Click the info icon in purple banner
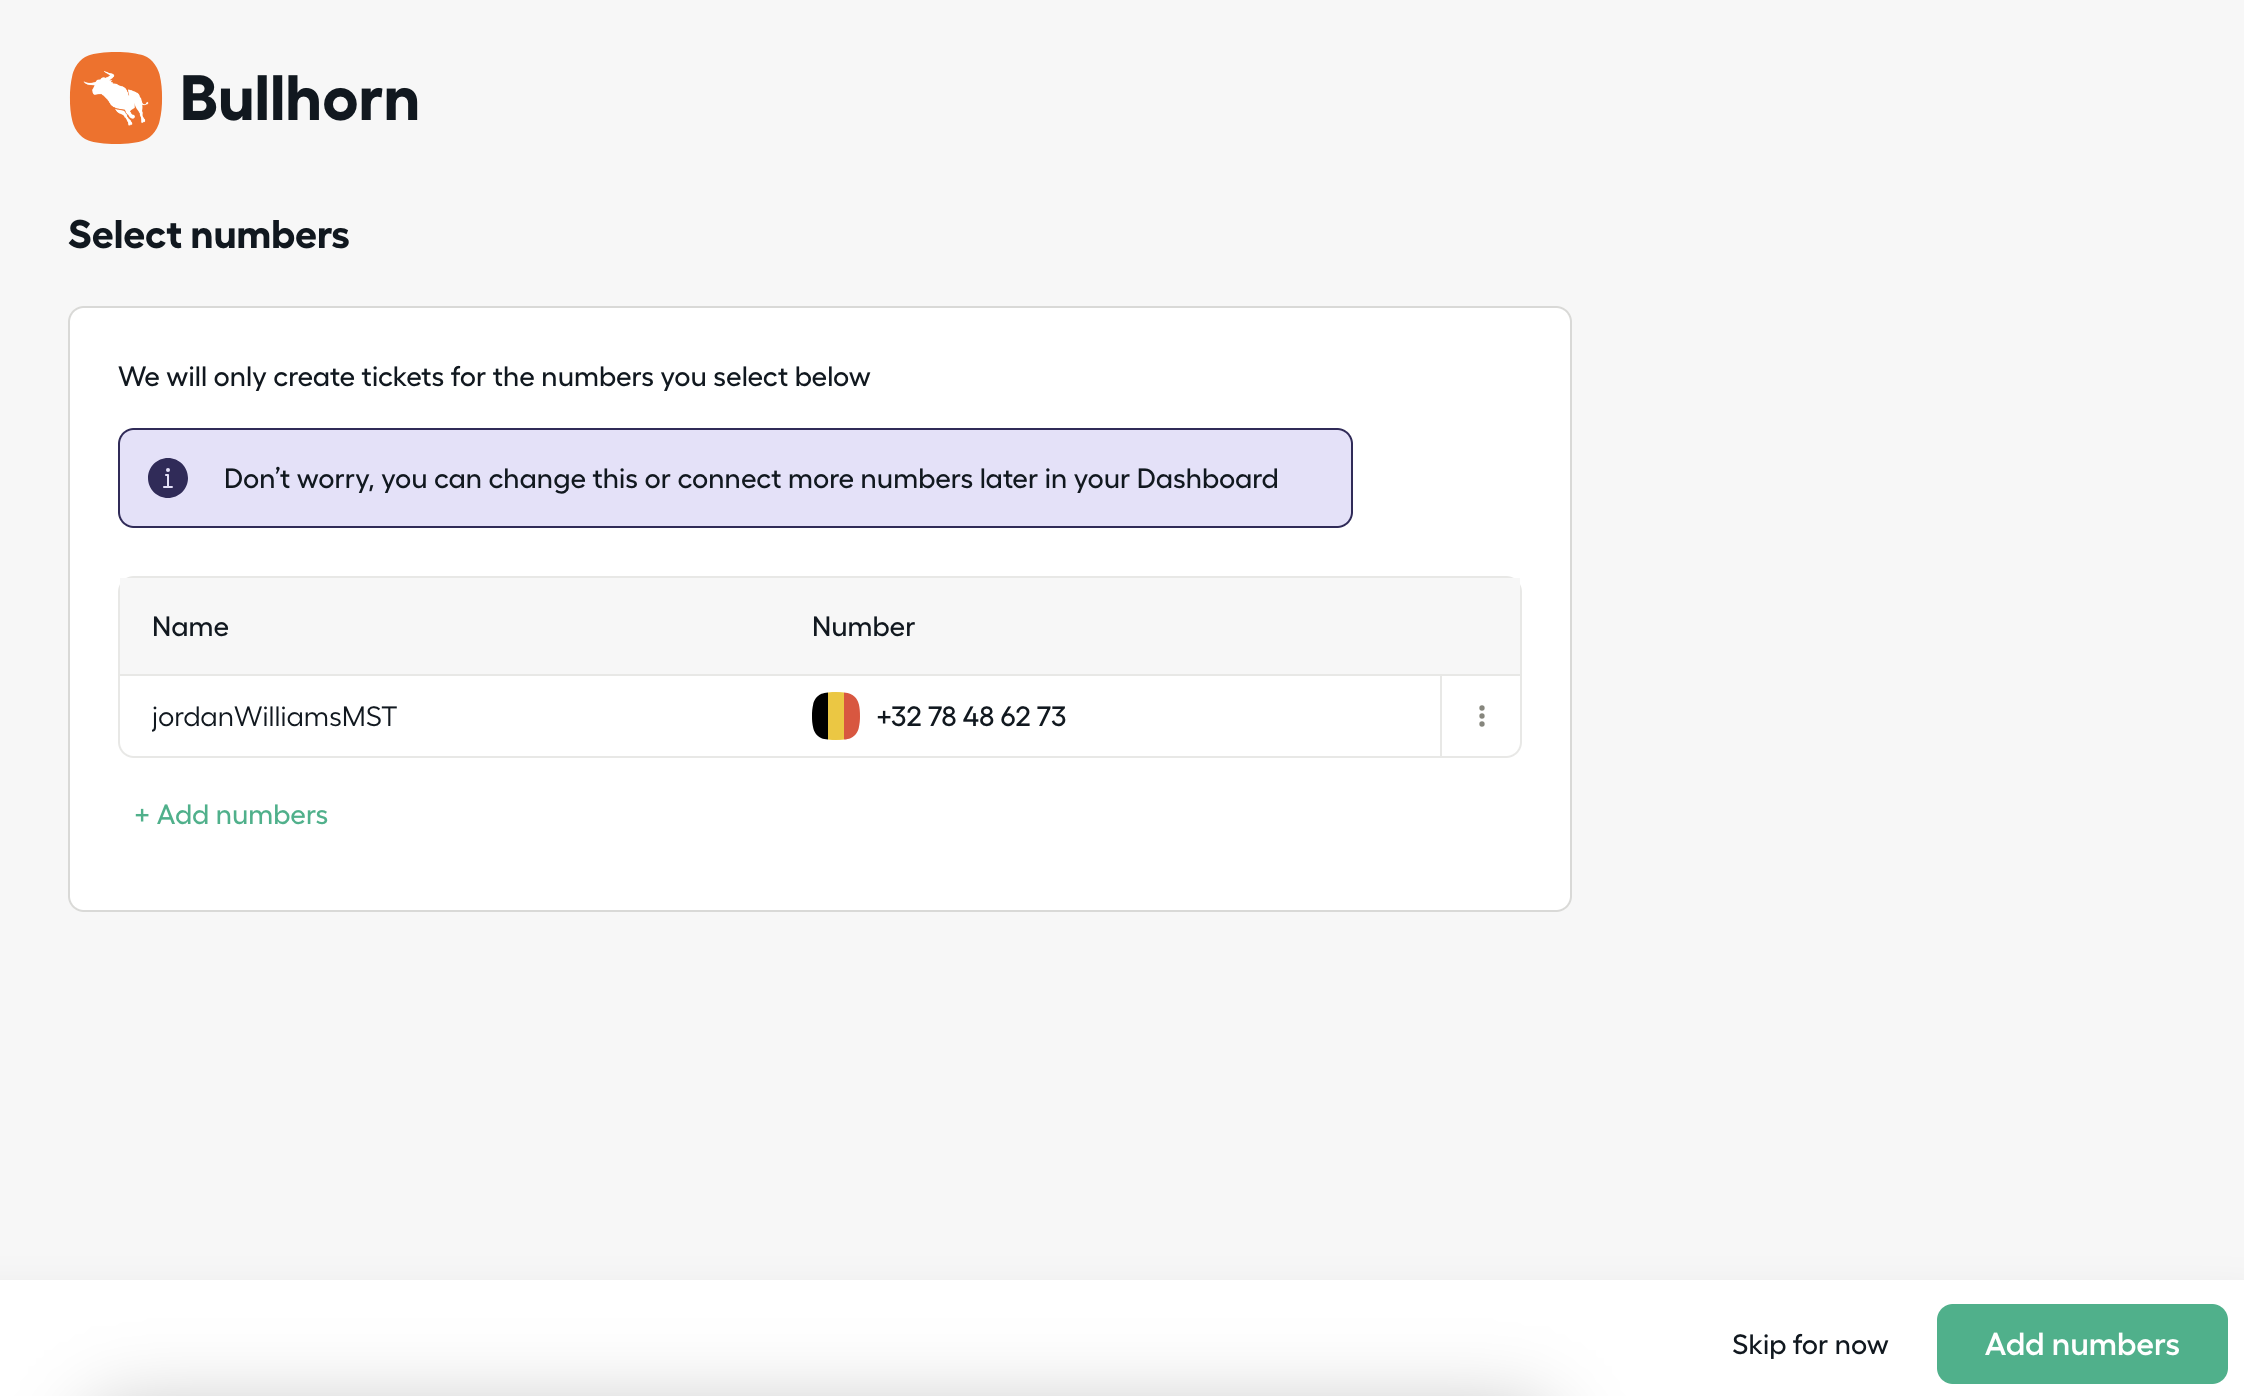The image size is (2244, 1396). pos(168,478)
